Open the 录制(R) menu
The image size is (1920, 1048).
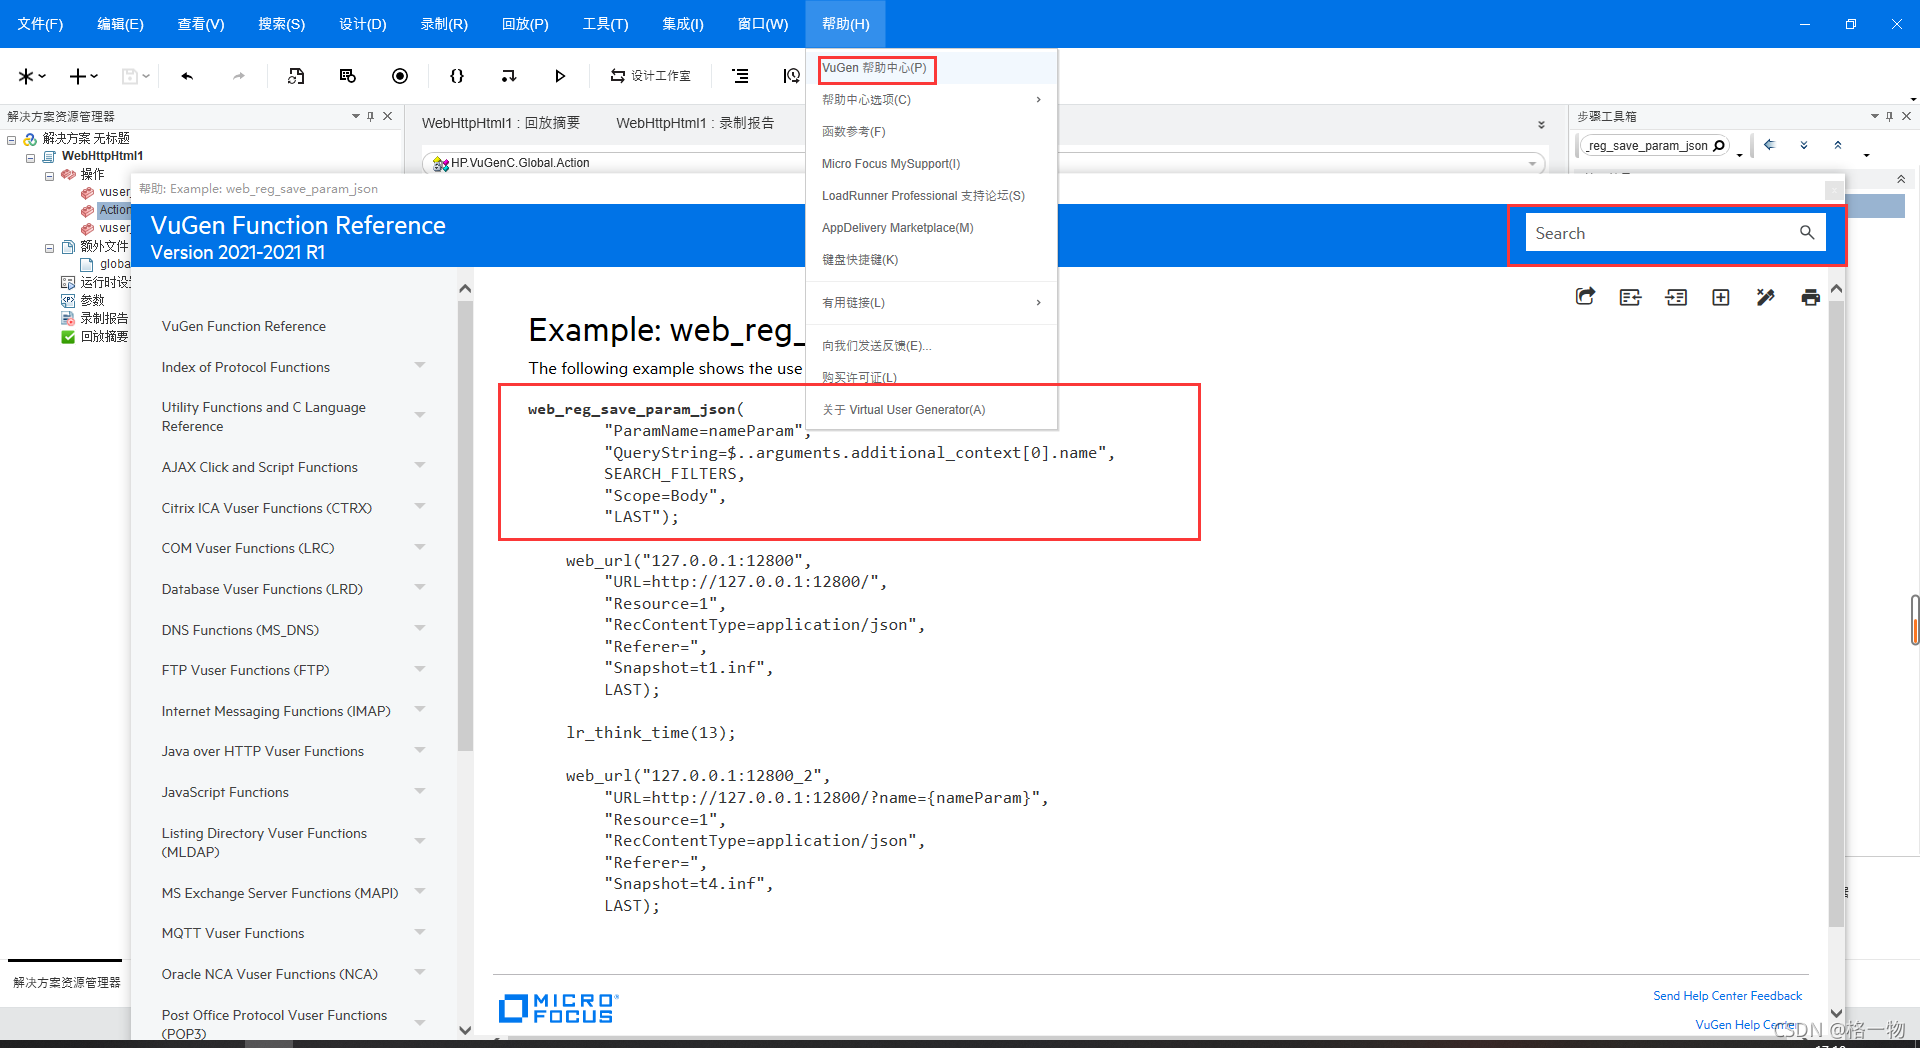click(x=444, y=24)
